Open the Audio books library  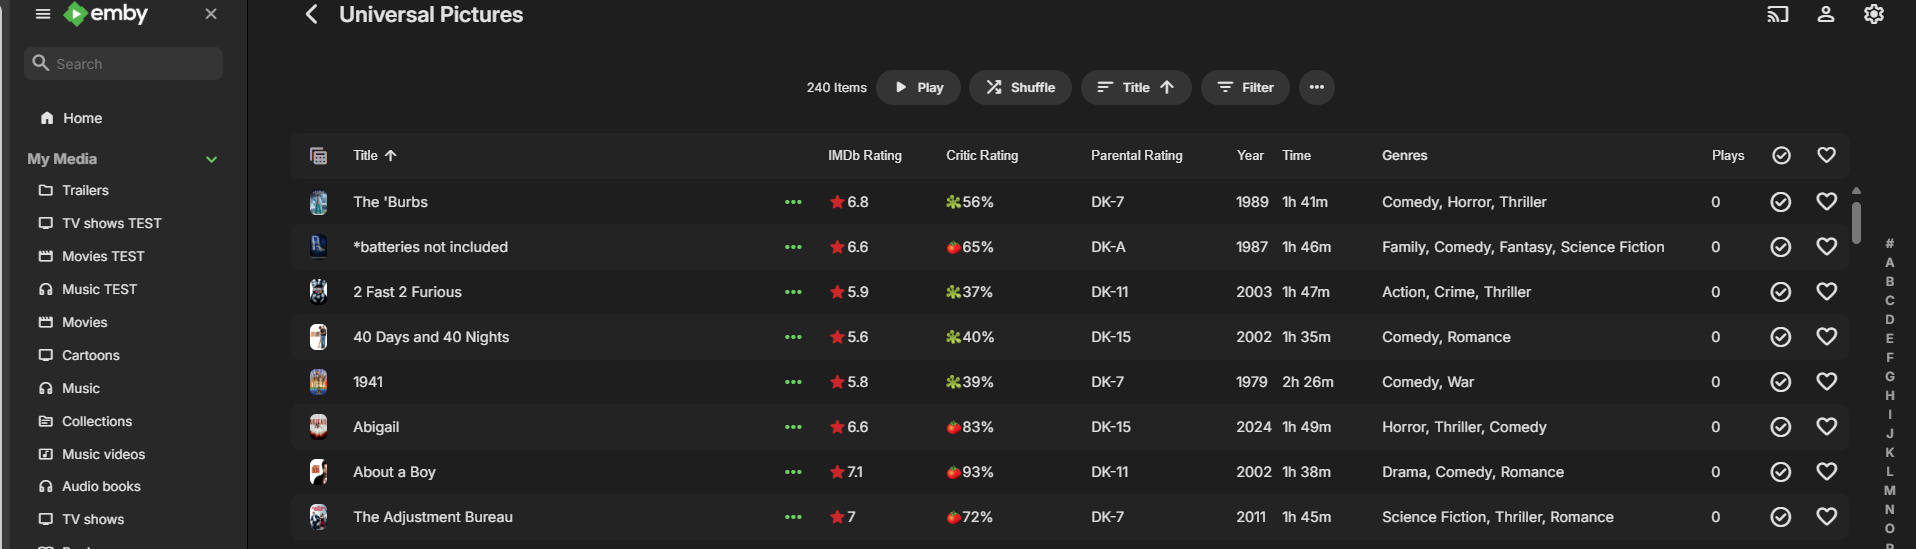pos(101,486)
